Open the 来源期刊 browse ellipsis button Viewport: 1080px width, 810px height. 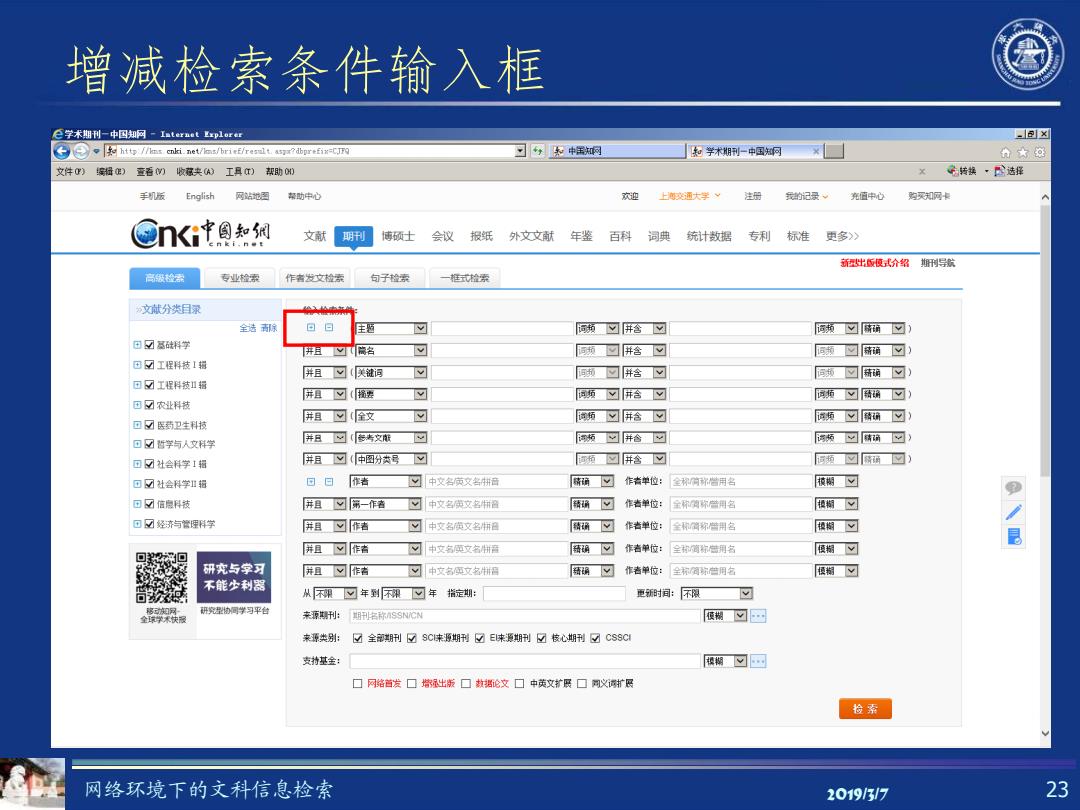click(758, 616)
